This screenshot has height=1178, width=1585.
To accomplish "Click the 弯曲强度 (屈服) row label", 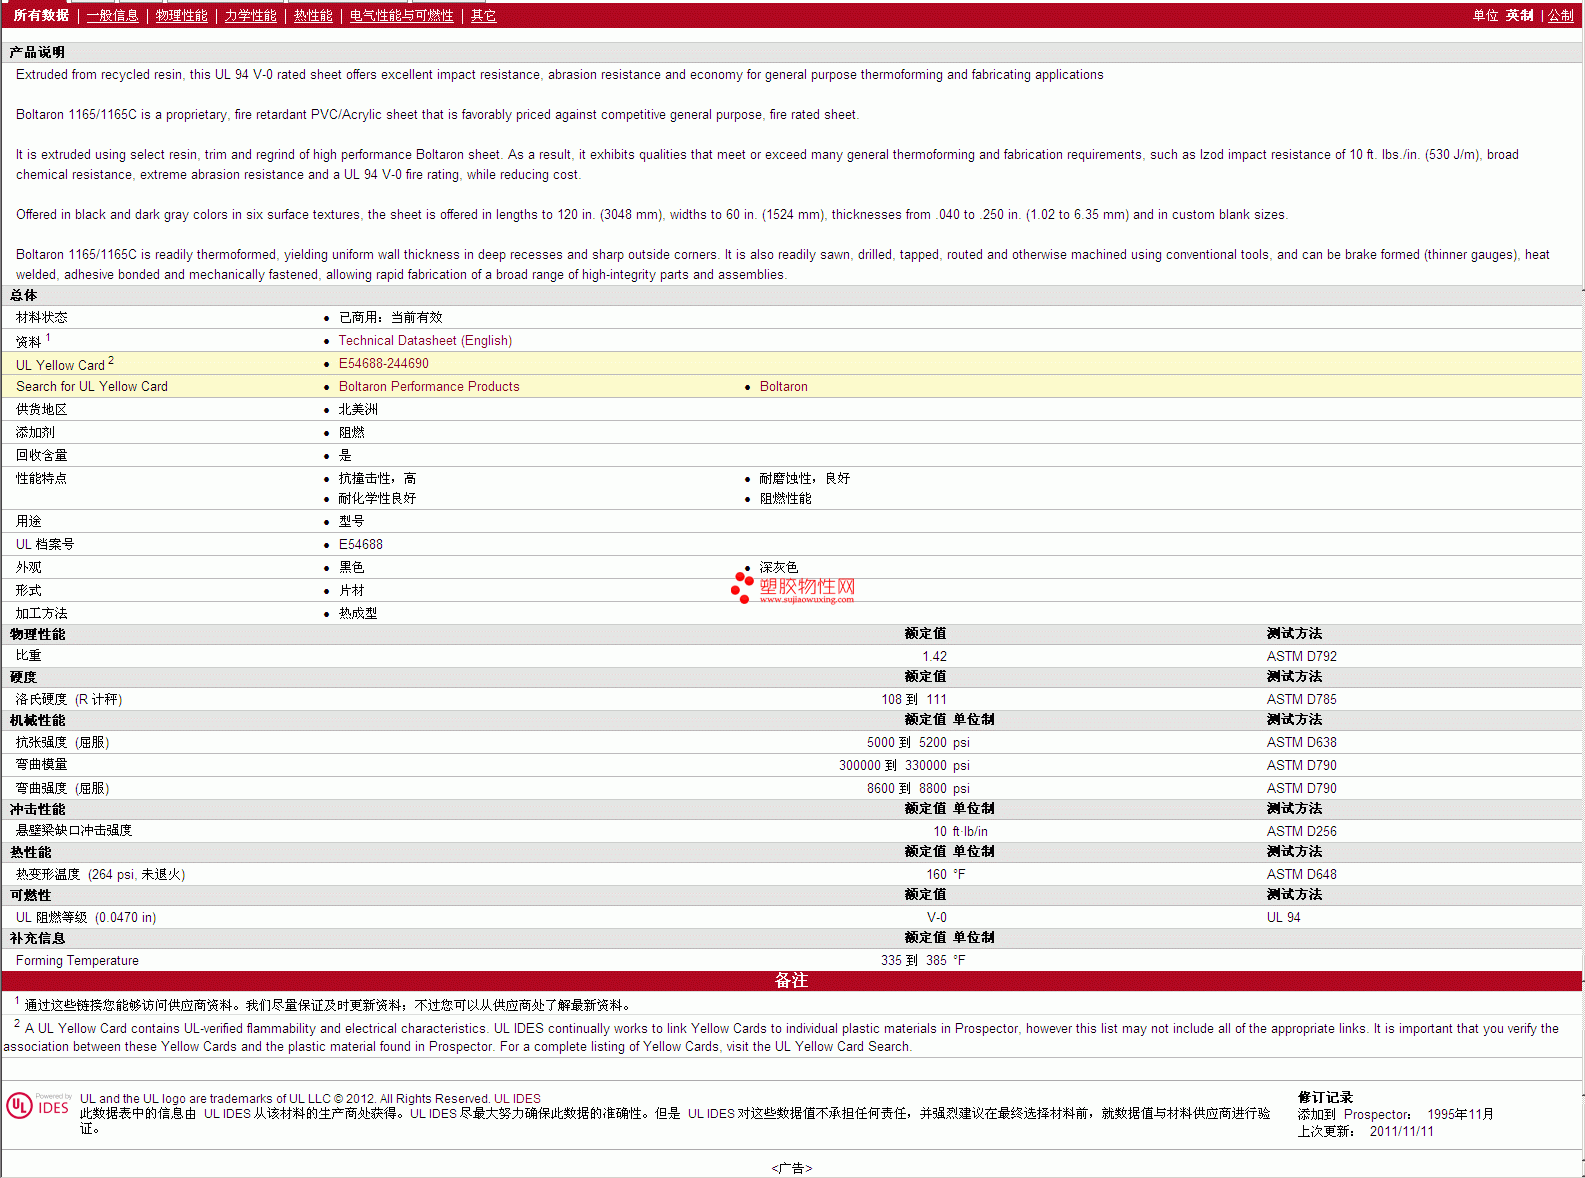I will tap(62, 788).
